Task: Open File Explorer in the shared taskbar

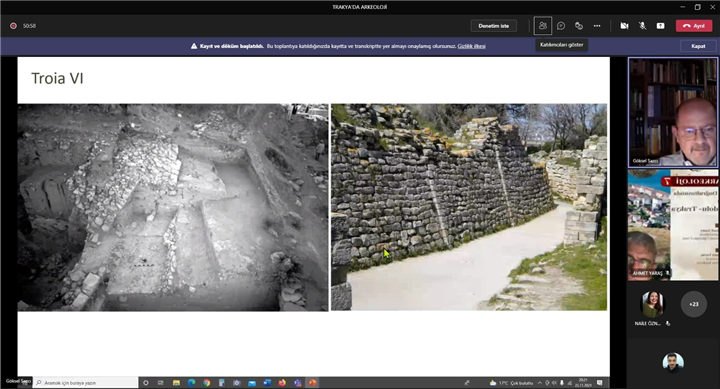Action: [x=176, y=383]
